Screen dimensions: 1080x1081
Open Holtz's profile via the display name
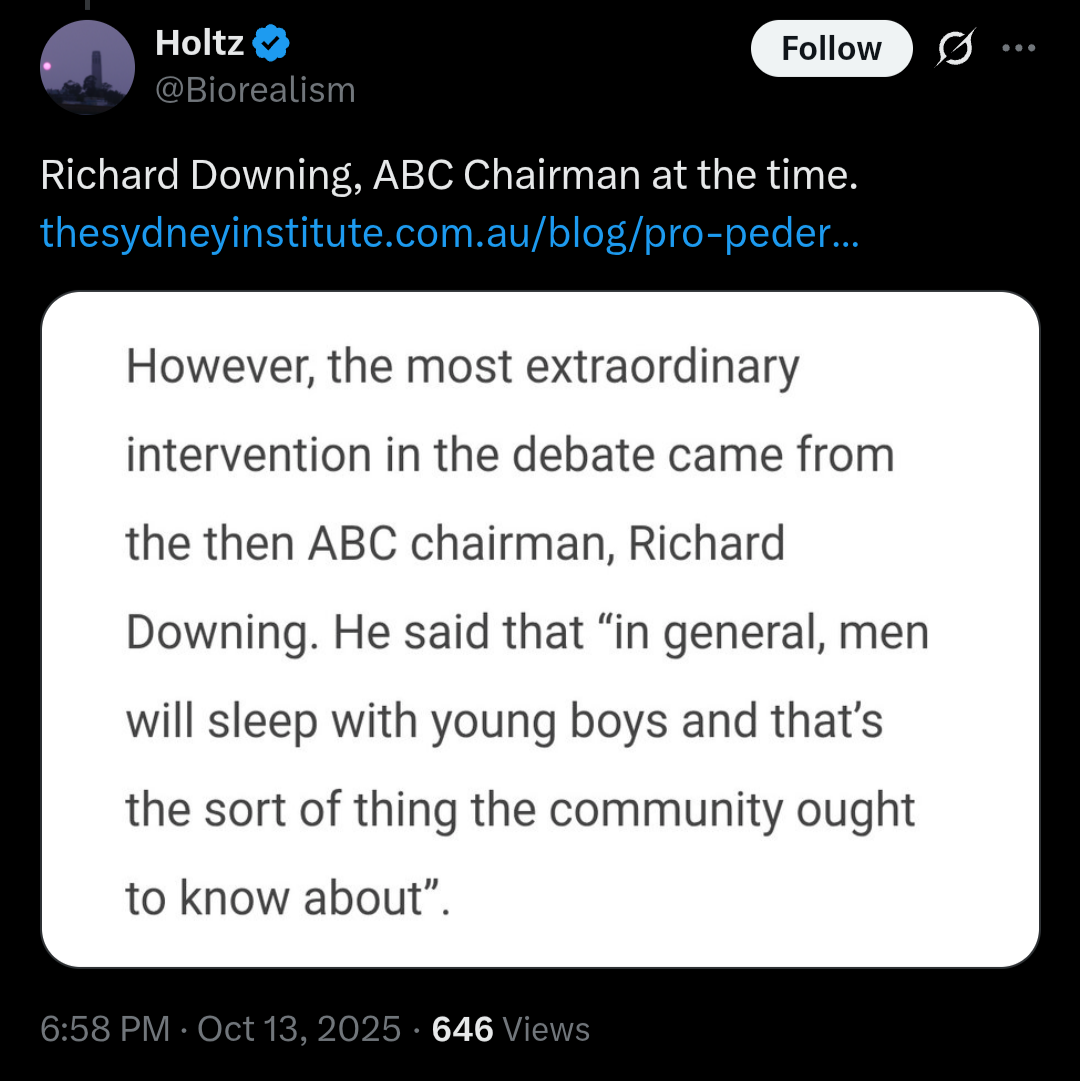(197, 42)
